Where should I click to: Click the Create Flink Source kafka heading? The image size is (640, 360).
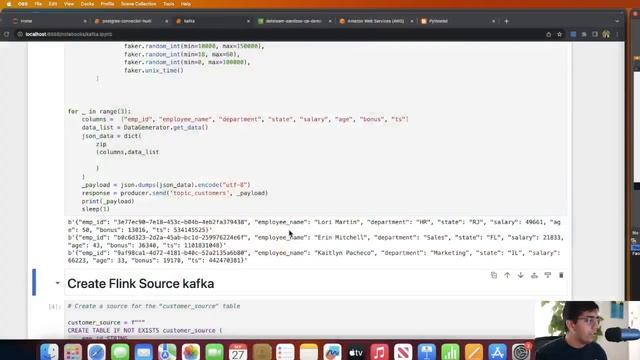click(140, 284)
